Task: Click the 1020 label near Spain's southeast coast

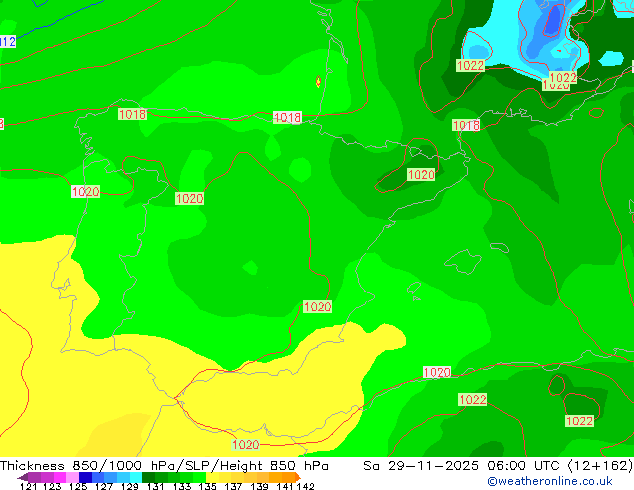Action: pos(317,306)
